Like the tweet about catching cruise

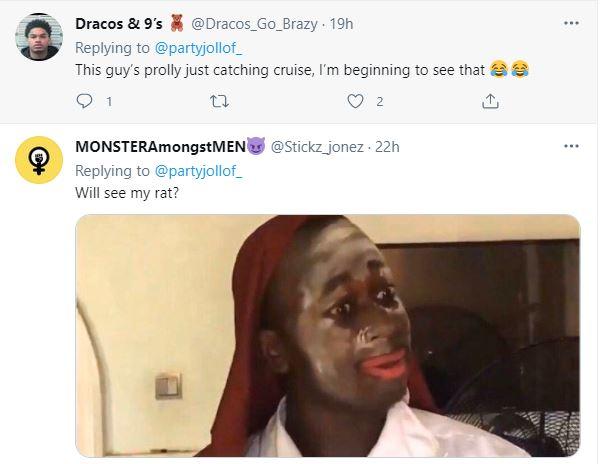click(354, 101)
